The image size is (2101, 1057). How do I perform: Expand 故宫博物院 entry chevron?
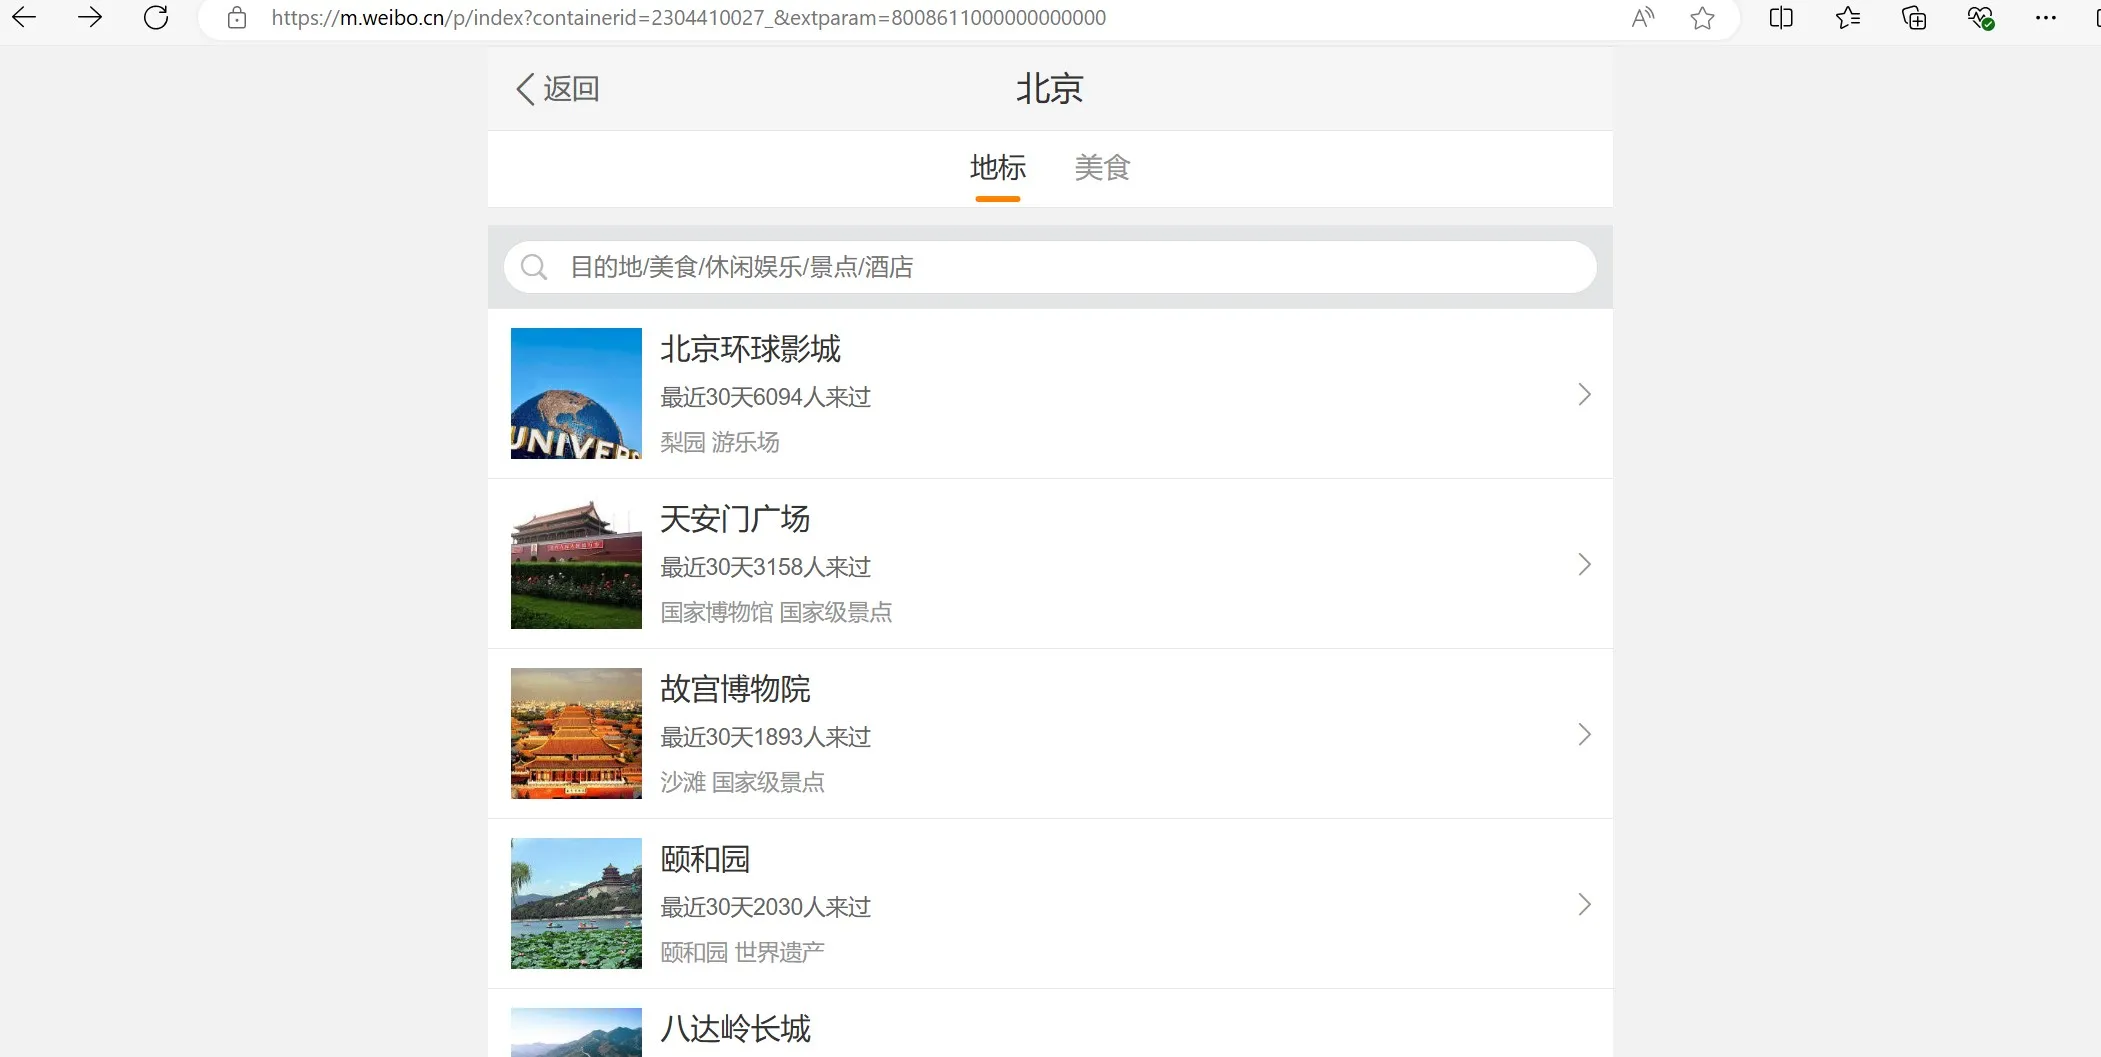pyautogui.click(x=1584, y=734)
